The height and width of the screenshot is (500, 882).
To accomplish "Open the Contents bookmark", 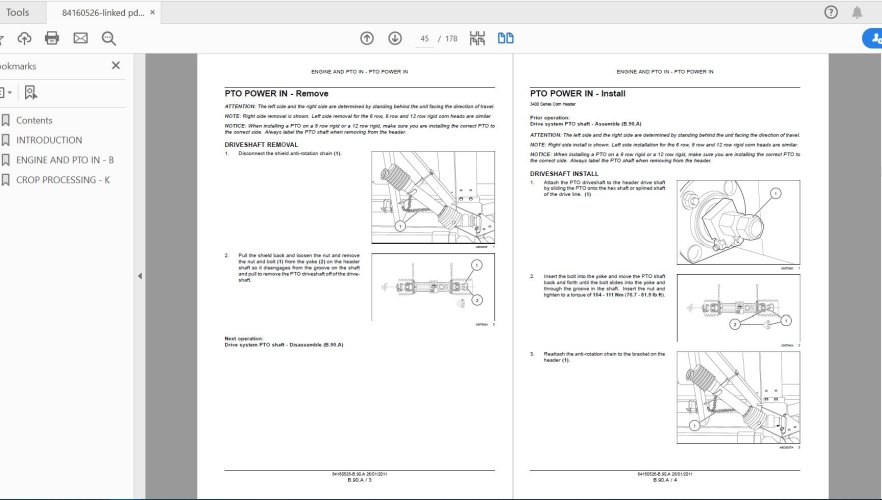I will pyautogui.click(x=34, y=120).
